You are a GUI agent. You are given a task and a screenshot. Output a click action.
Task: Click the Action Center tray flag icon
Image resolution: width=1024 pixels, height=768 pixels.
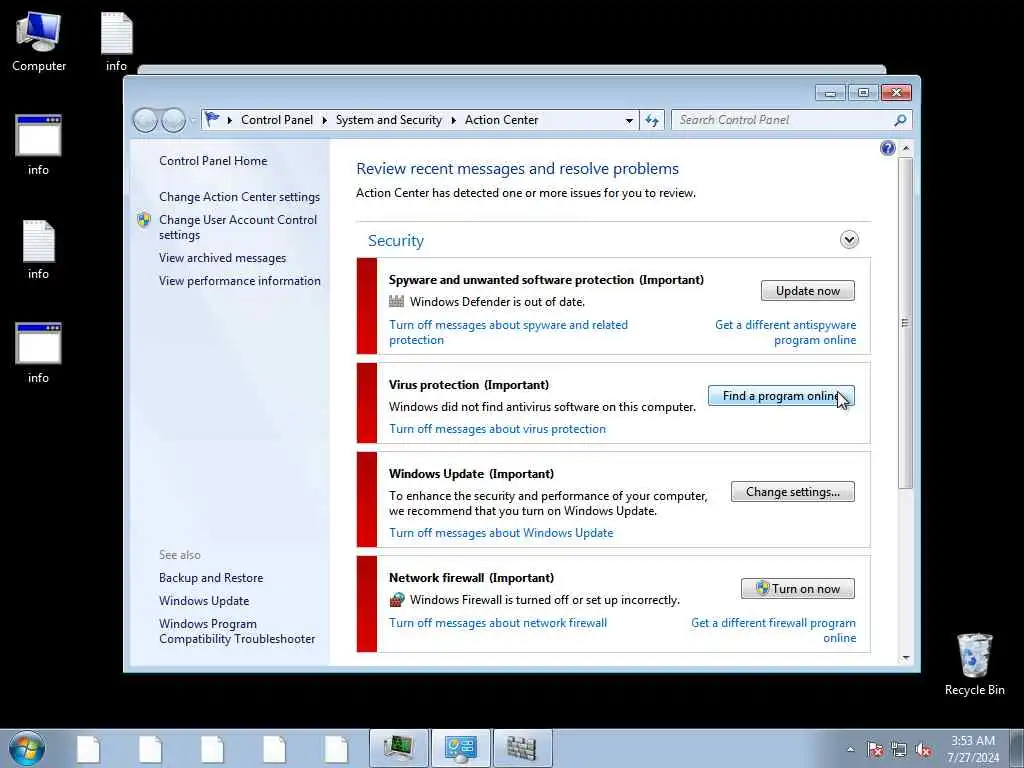[875, 749]
